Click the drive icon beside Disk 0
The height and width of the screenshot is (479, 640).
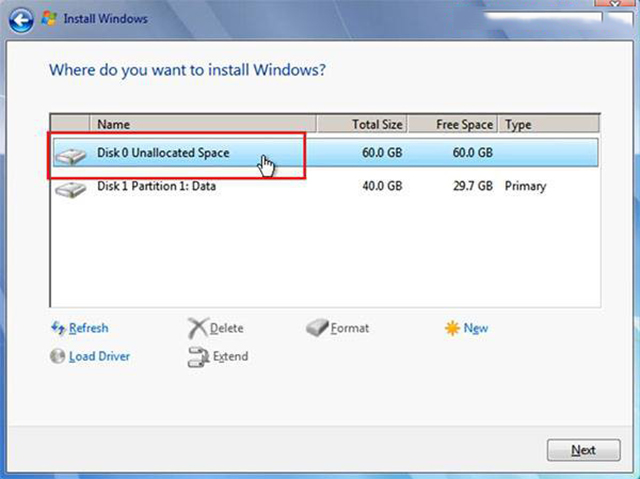(x=71, y=155)
